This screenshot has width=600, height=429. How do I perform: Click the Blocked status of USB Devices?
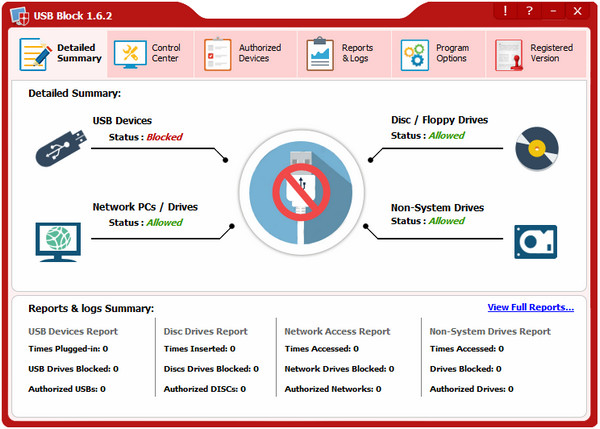click(164, 137)
